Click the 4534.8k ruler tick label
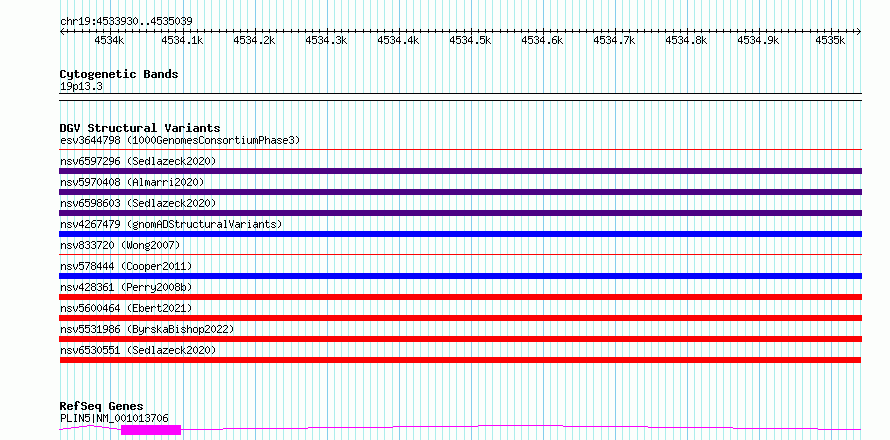The width and height of the screenshot is (890, 440). (x=687, y=40)
